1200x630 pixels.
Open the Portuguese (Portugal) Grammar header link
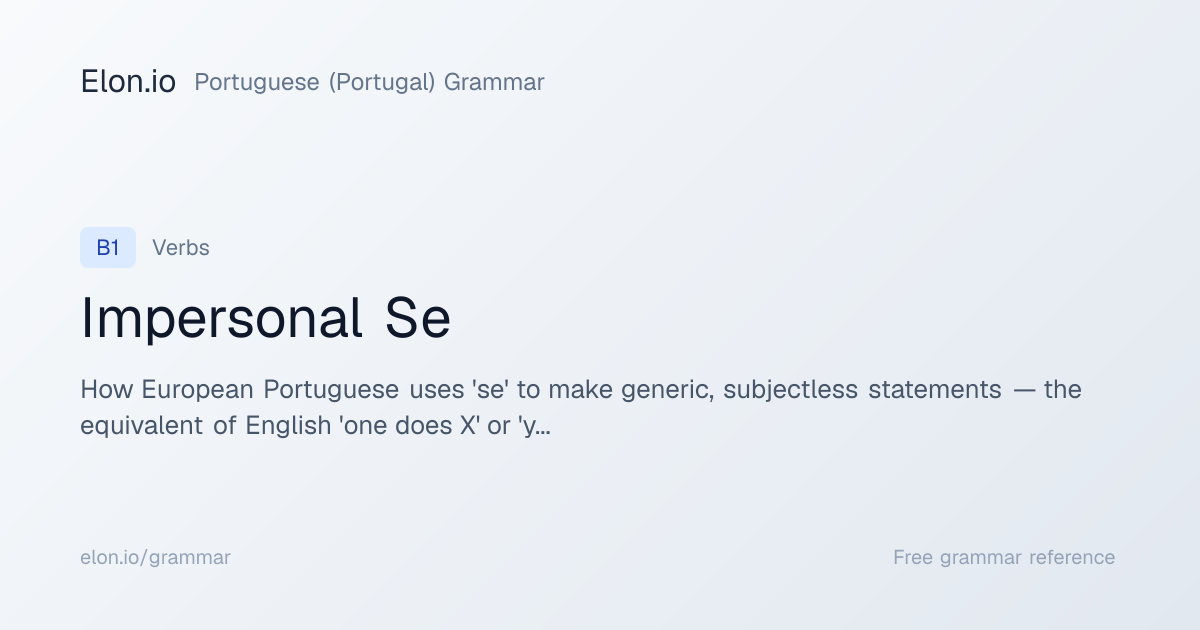click(x=369, y=82)
